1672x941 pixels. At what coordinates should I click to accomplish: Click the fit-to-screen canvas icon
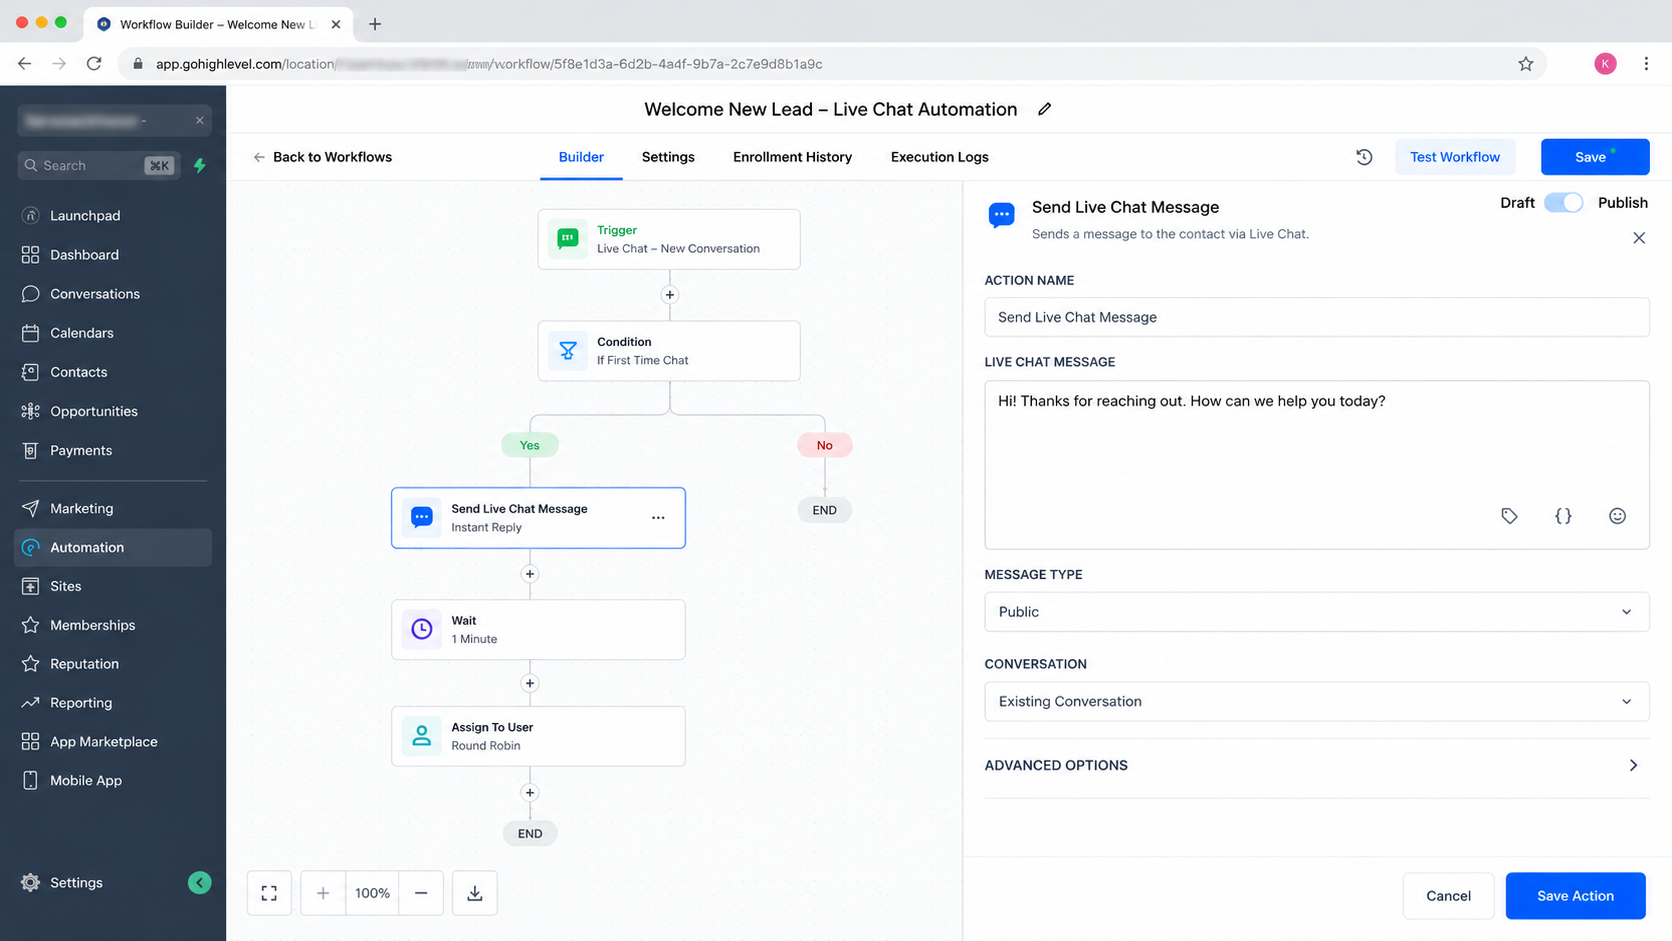[269, 893]
